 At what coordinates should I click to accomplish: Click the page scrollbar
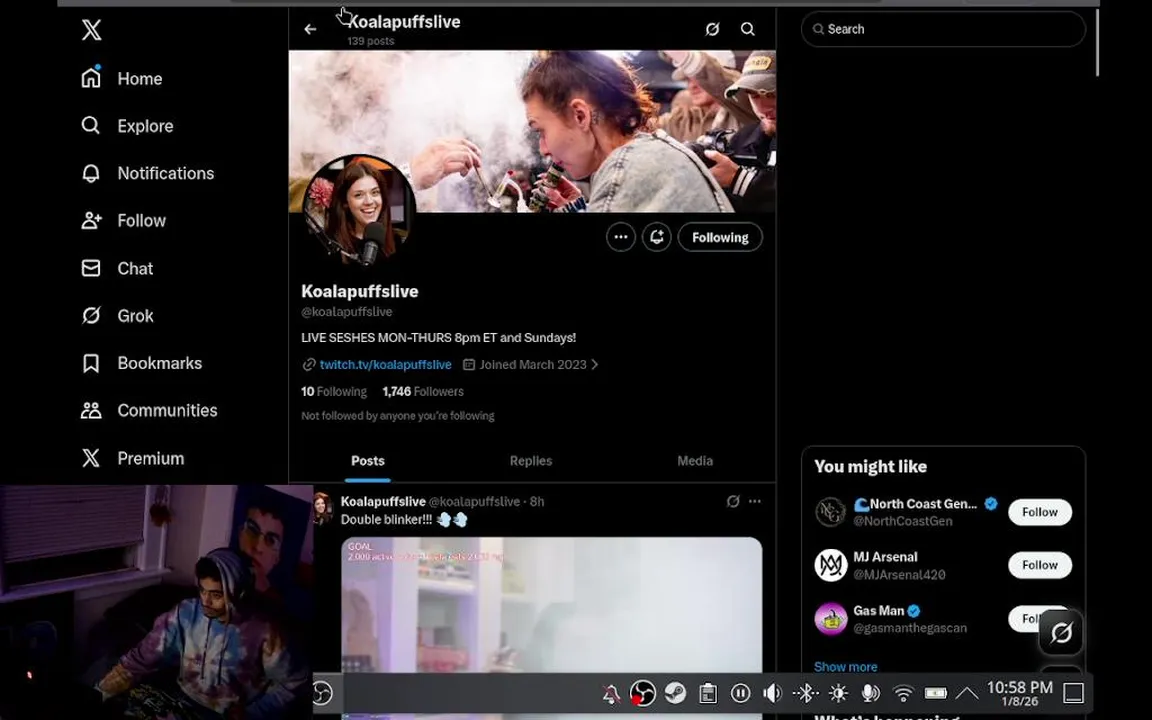point(1097,43)
